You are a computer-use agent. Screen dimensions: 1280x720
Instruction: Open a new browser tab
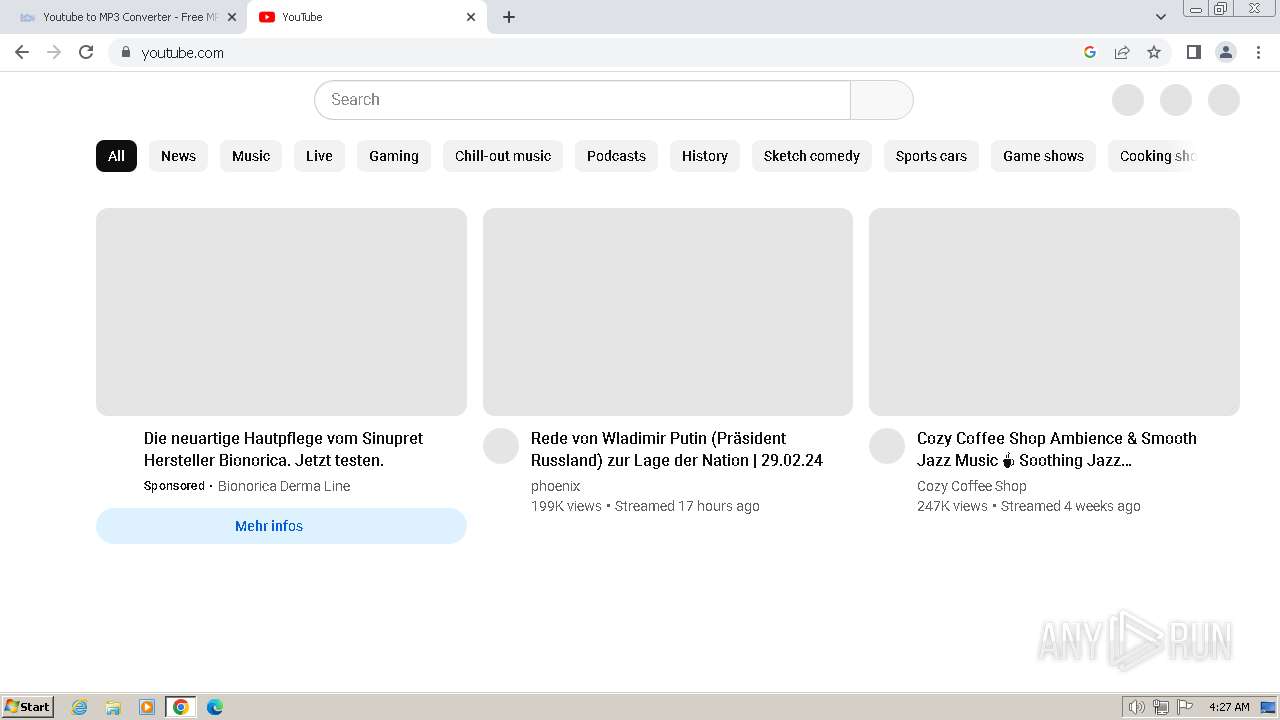(509, 17)
